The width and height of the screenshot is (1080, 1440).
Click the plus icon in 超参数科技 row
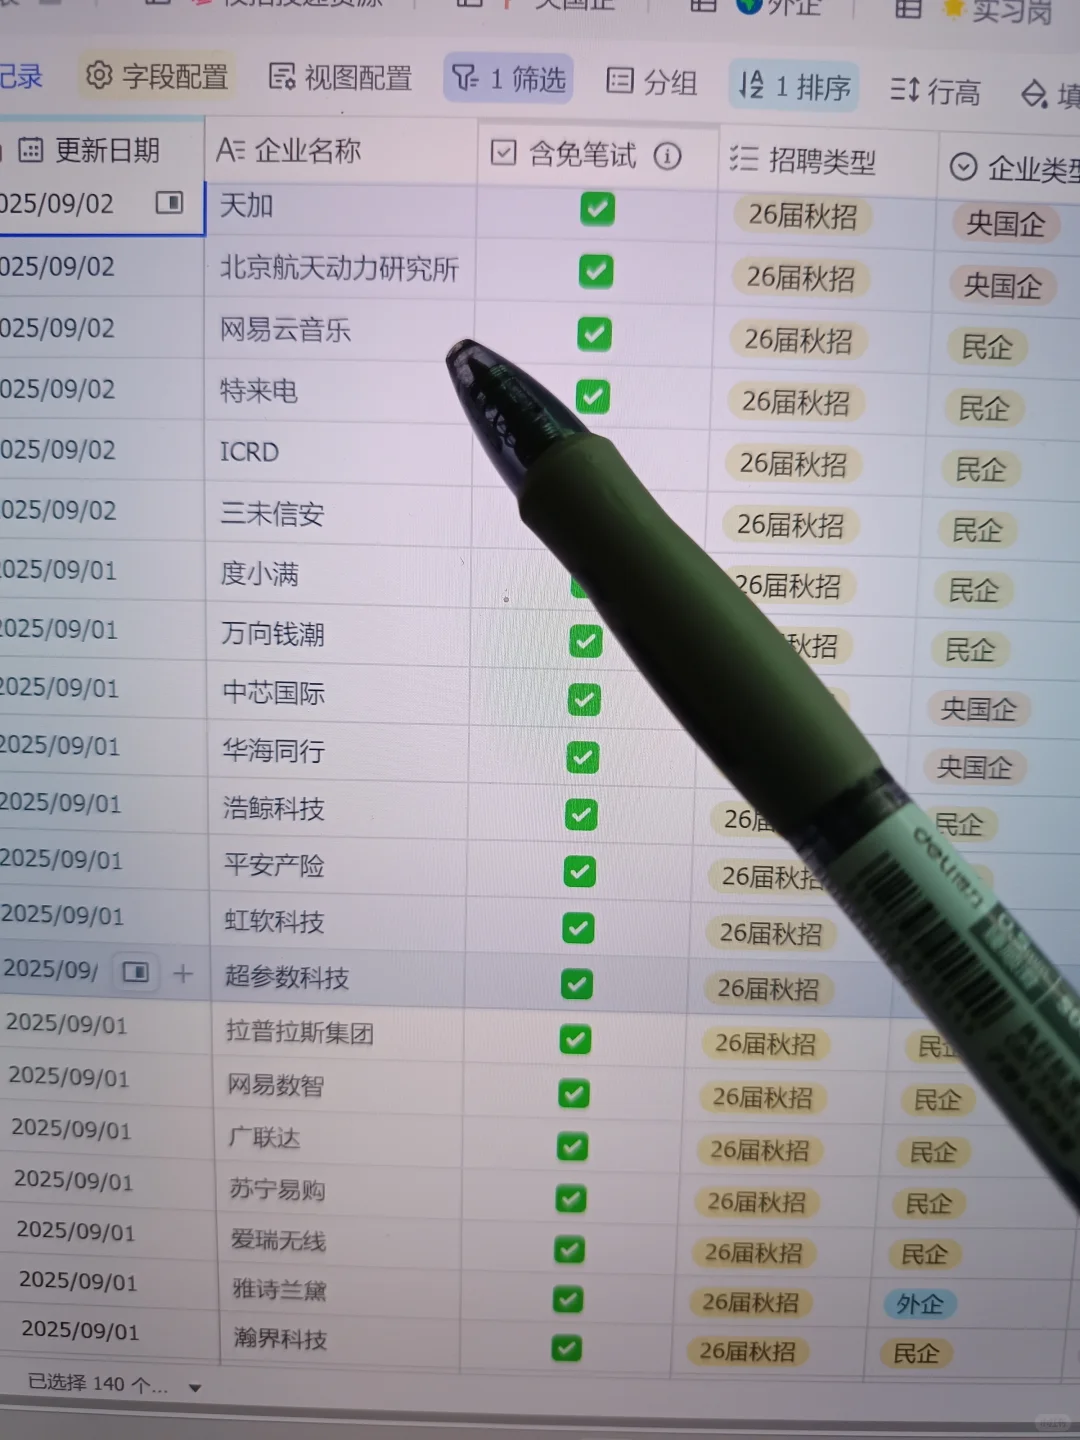tap(183, 973)
